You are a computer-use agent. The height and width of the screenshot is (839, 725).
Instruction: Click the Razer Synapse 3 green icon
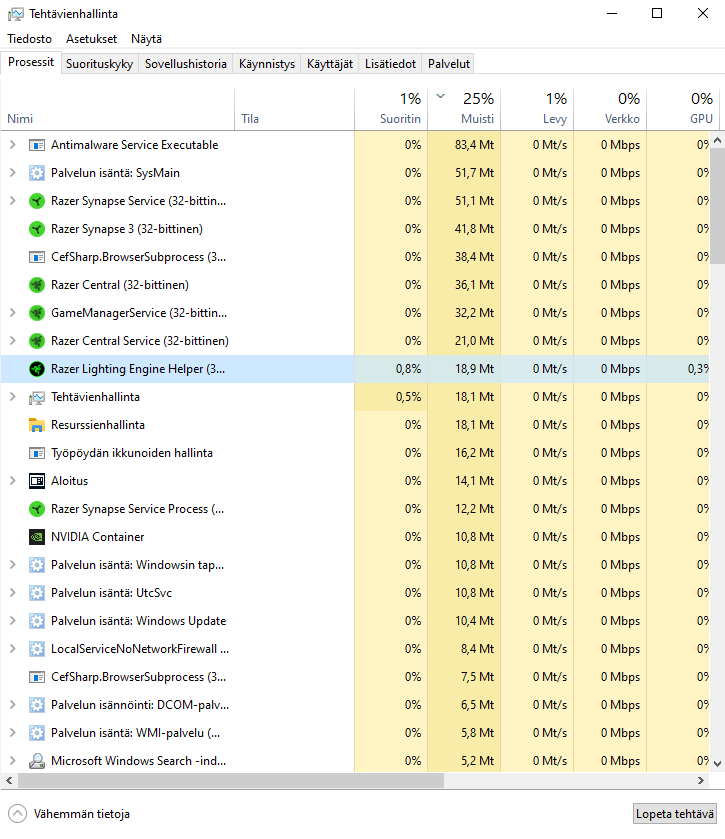tap(36, 229)
